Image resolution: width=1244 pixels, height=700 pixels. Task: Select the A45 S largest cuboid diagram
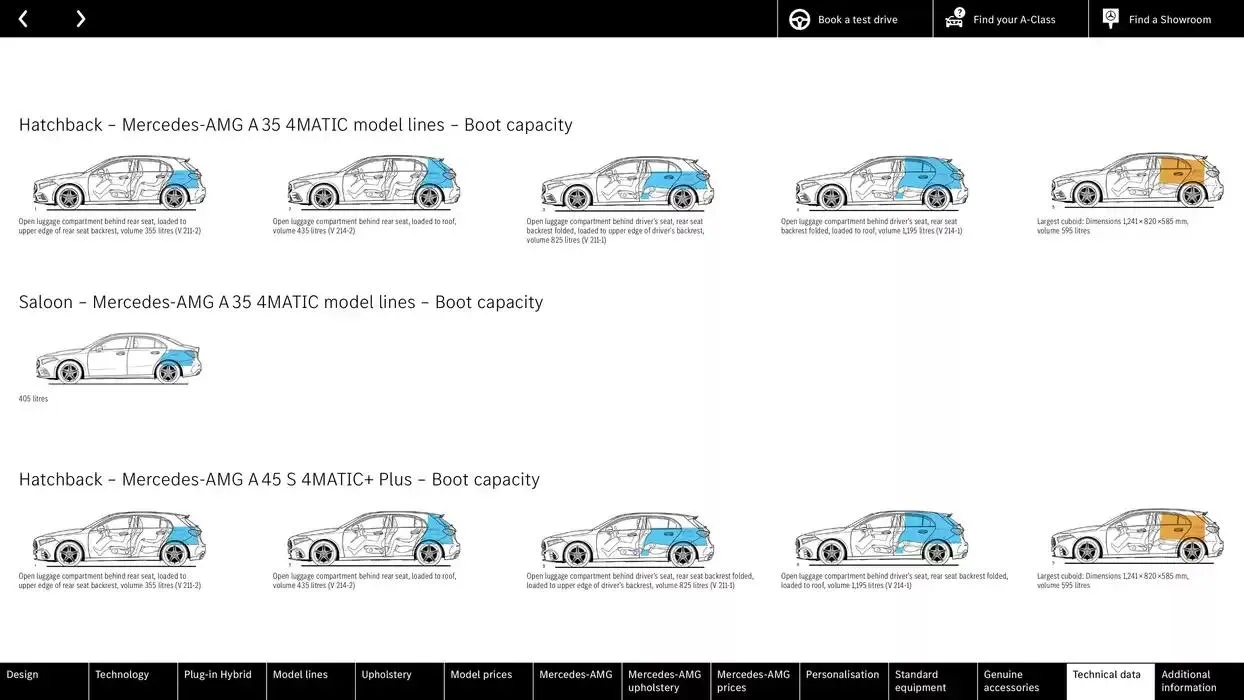[x=1136, y=537]
